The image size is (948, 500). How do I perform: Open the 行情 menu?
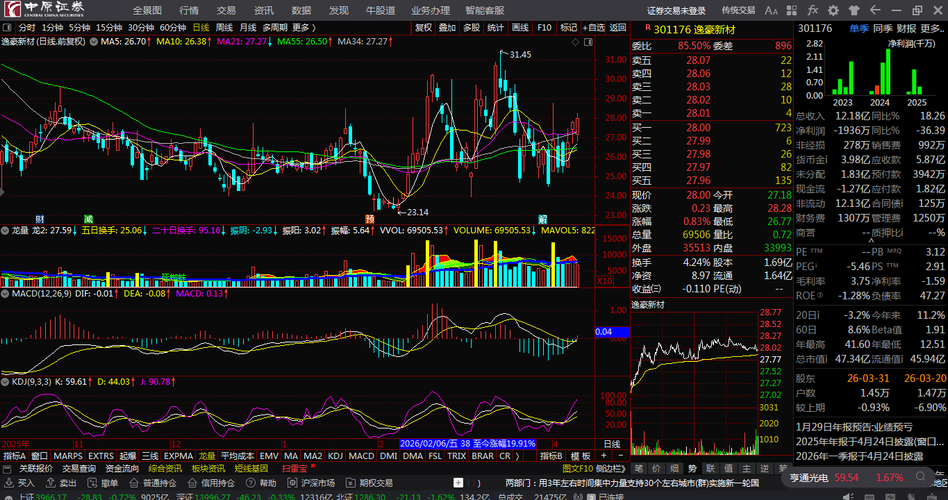coord(189,10)
